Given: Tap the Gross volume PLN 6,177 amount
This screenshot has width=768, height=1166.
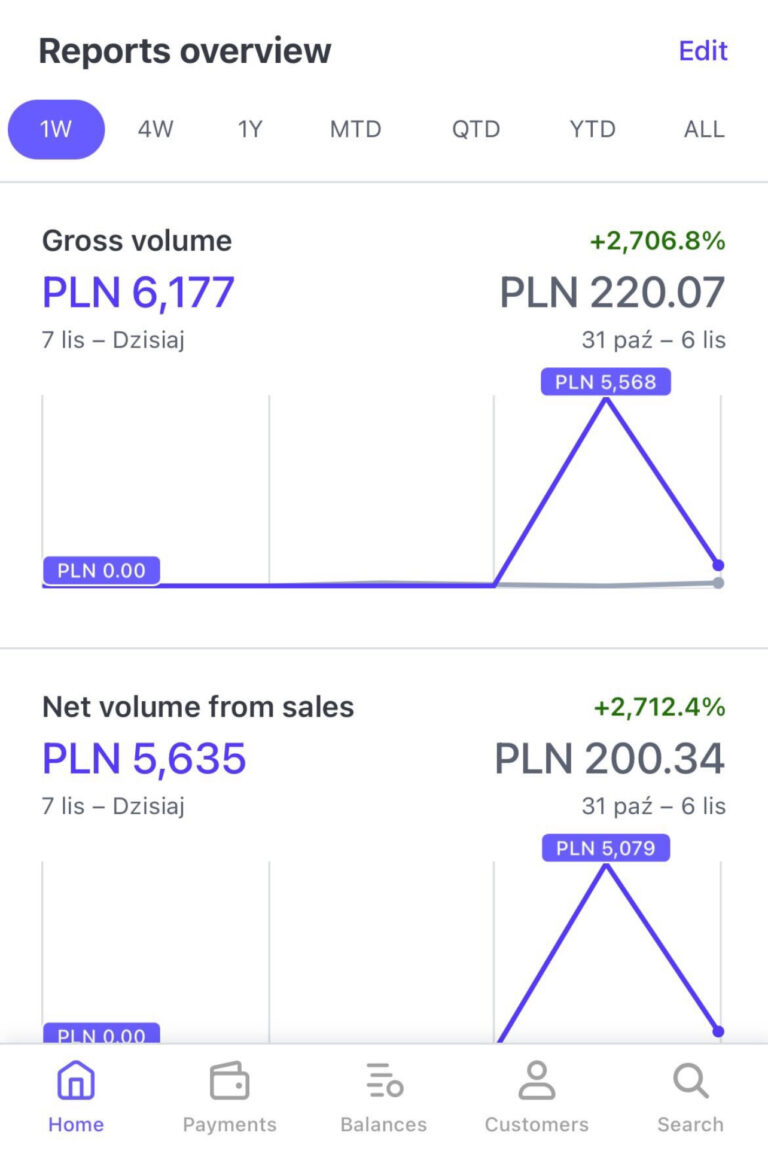Looking at the screenshot, I should tap(138, 293).
